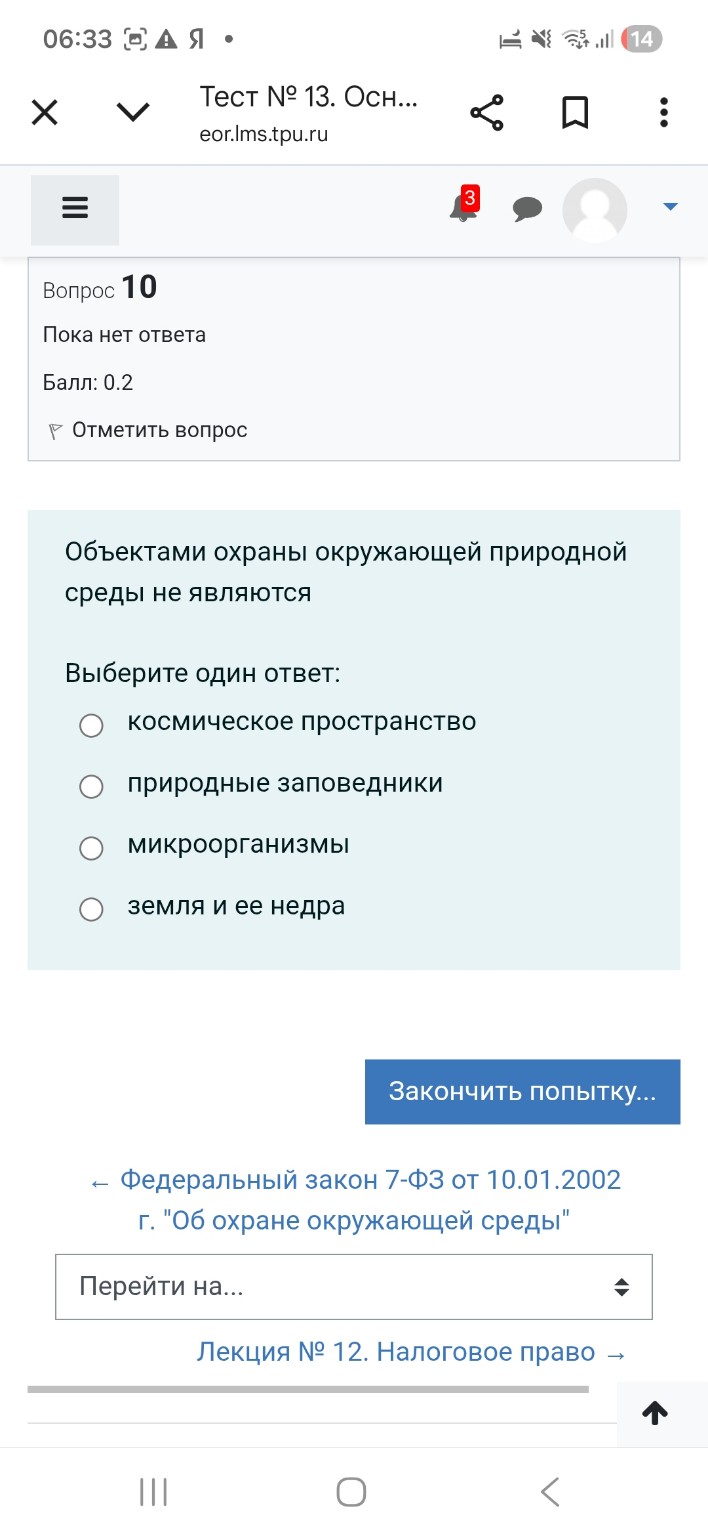Share the page via the share icon
708x1536 pixels.
click(x=487, y=112)
